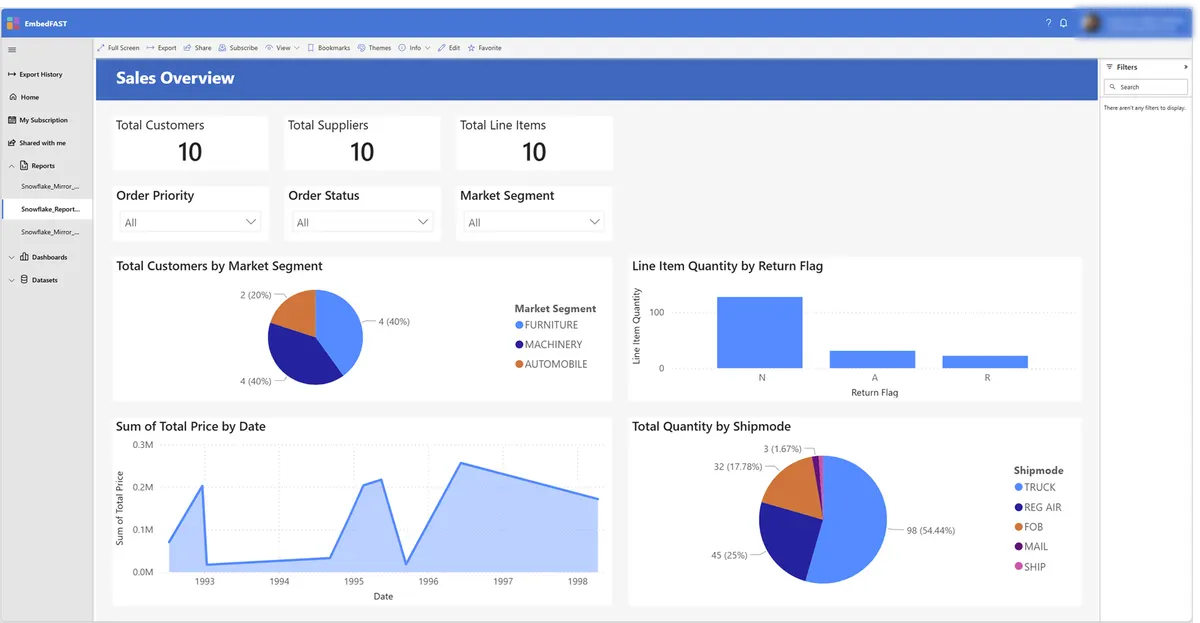Click the Export toolbar icon

(x=161, y=48)
